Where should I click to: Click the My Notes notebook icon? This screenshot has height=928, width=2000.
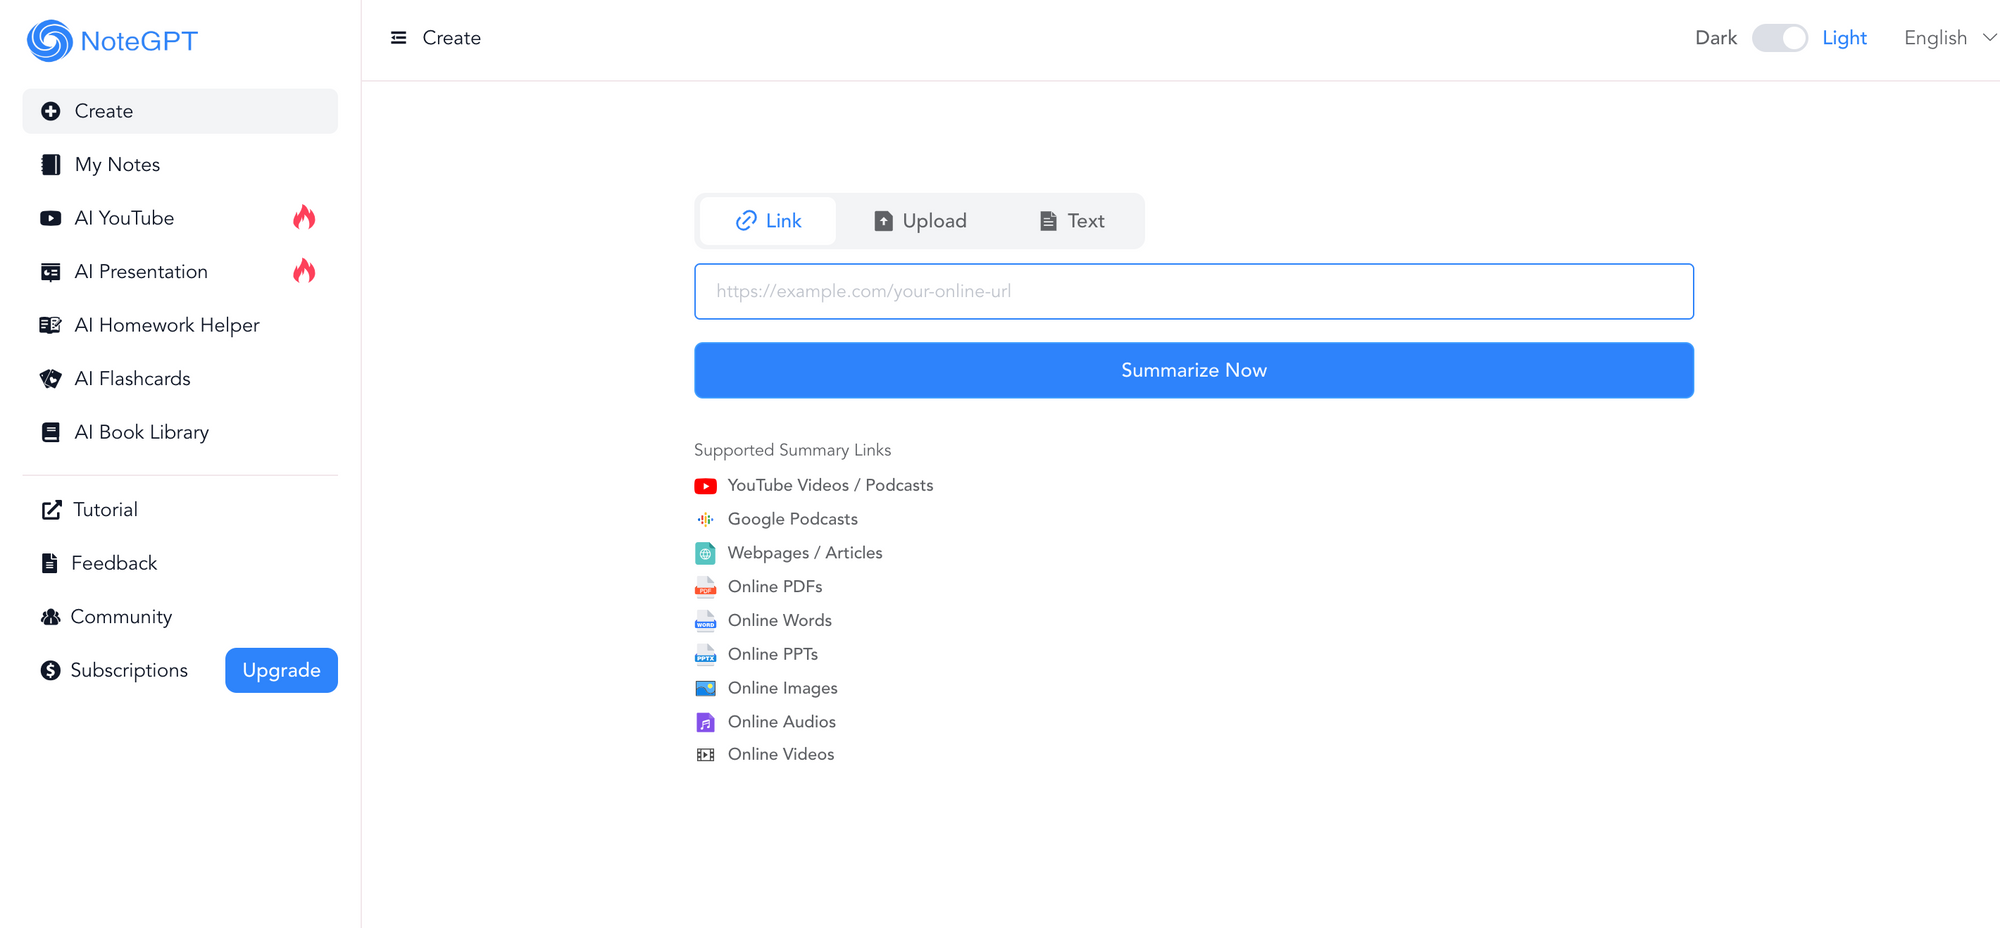(x=51, y=165)
